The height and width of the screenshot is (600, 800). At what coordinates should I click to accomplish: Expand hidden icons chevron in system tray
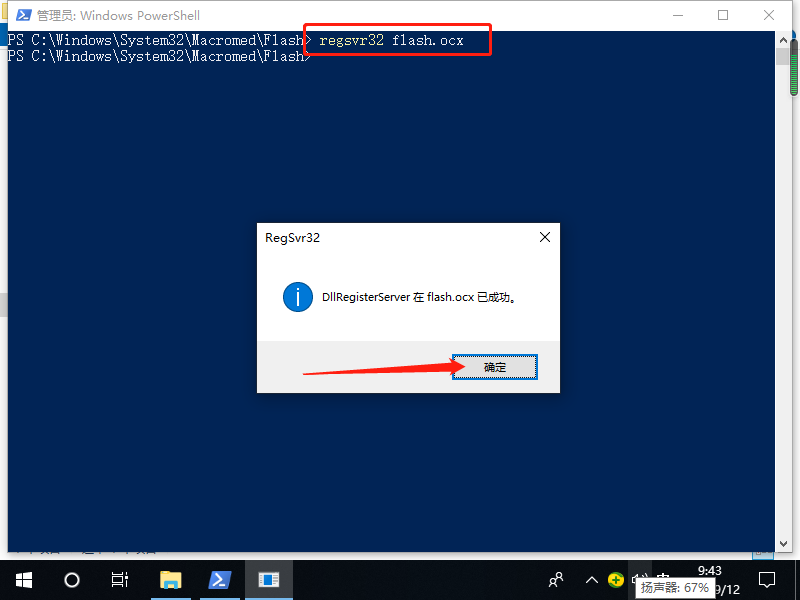[x=592, y=580]
